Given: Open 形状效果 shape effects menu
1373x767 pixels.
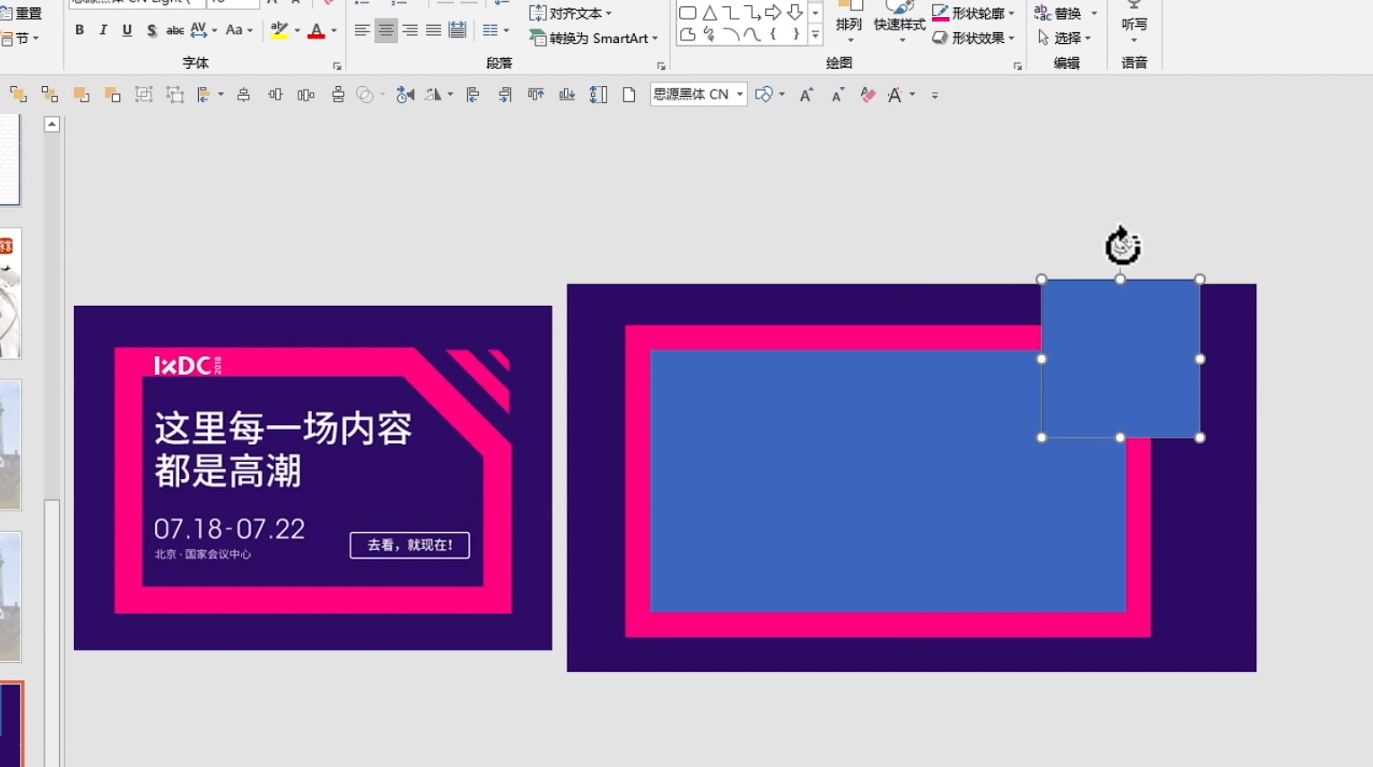Looking at the screenshot, I should click(974, 38).
